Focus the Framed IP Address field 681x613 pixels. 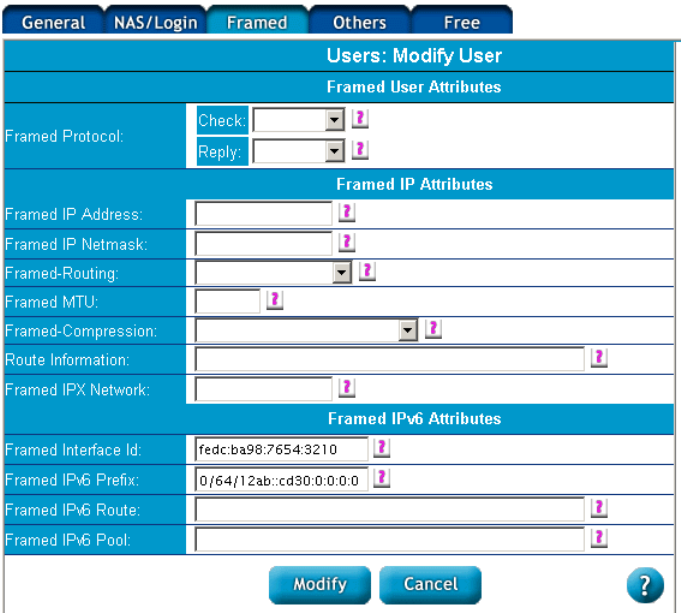tap(264, 214)
